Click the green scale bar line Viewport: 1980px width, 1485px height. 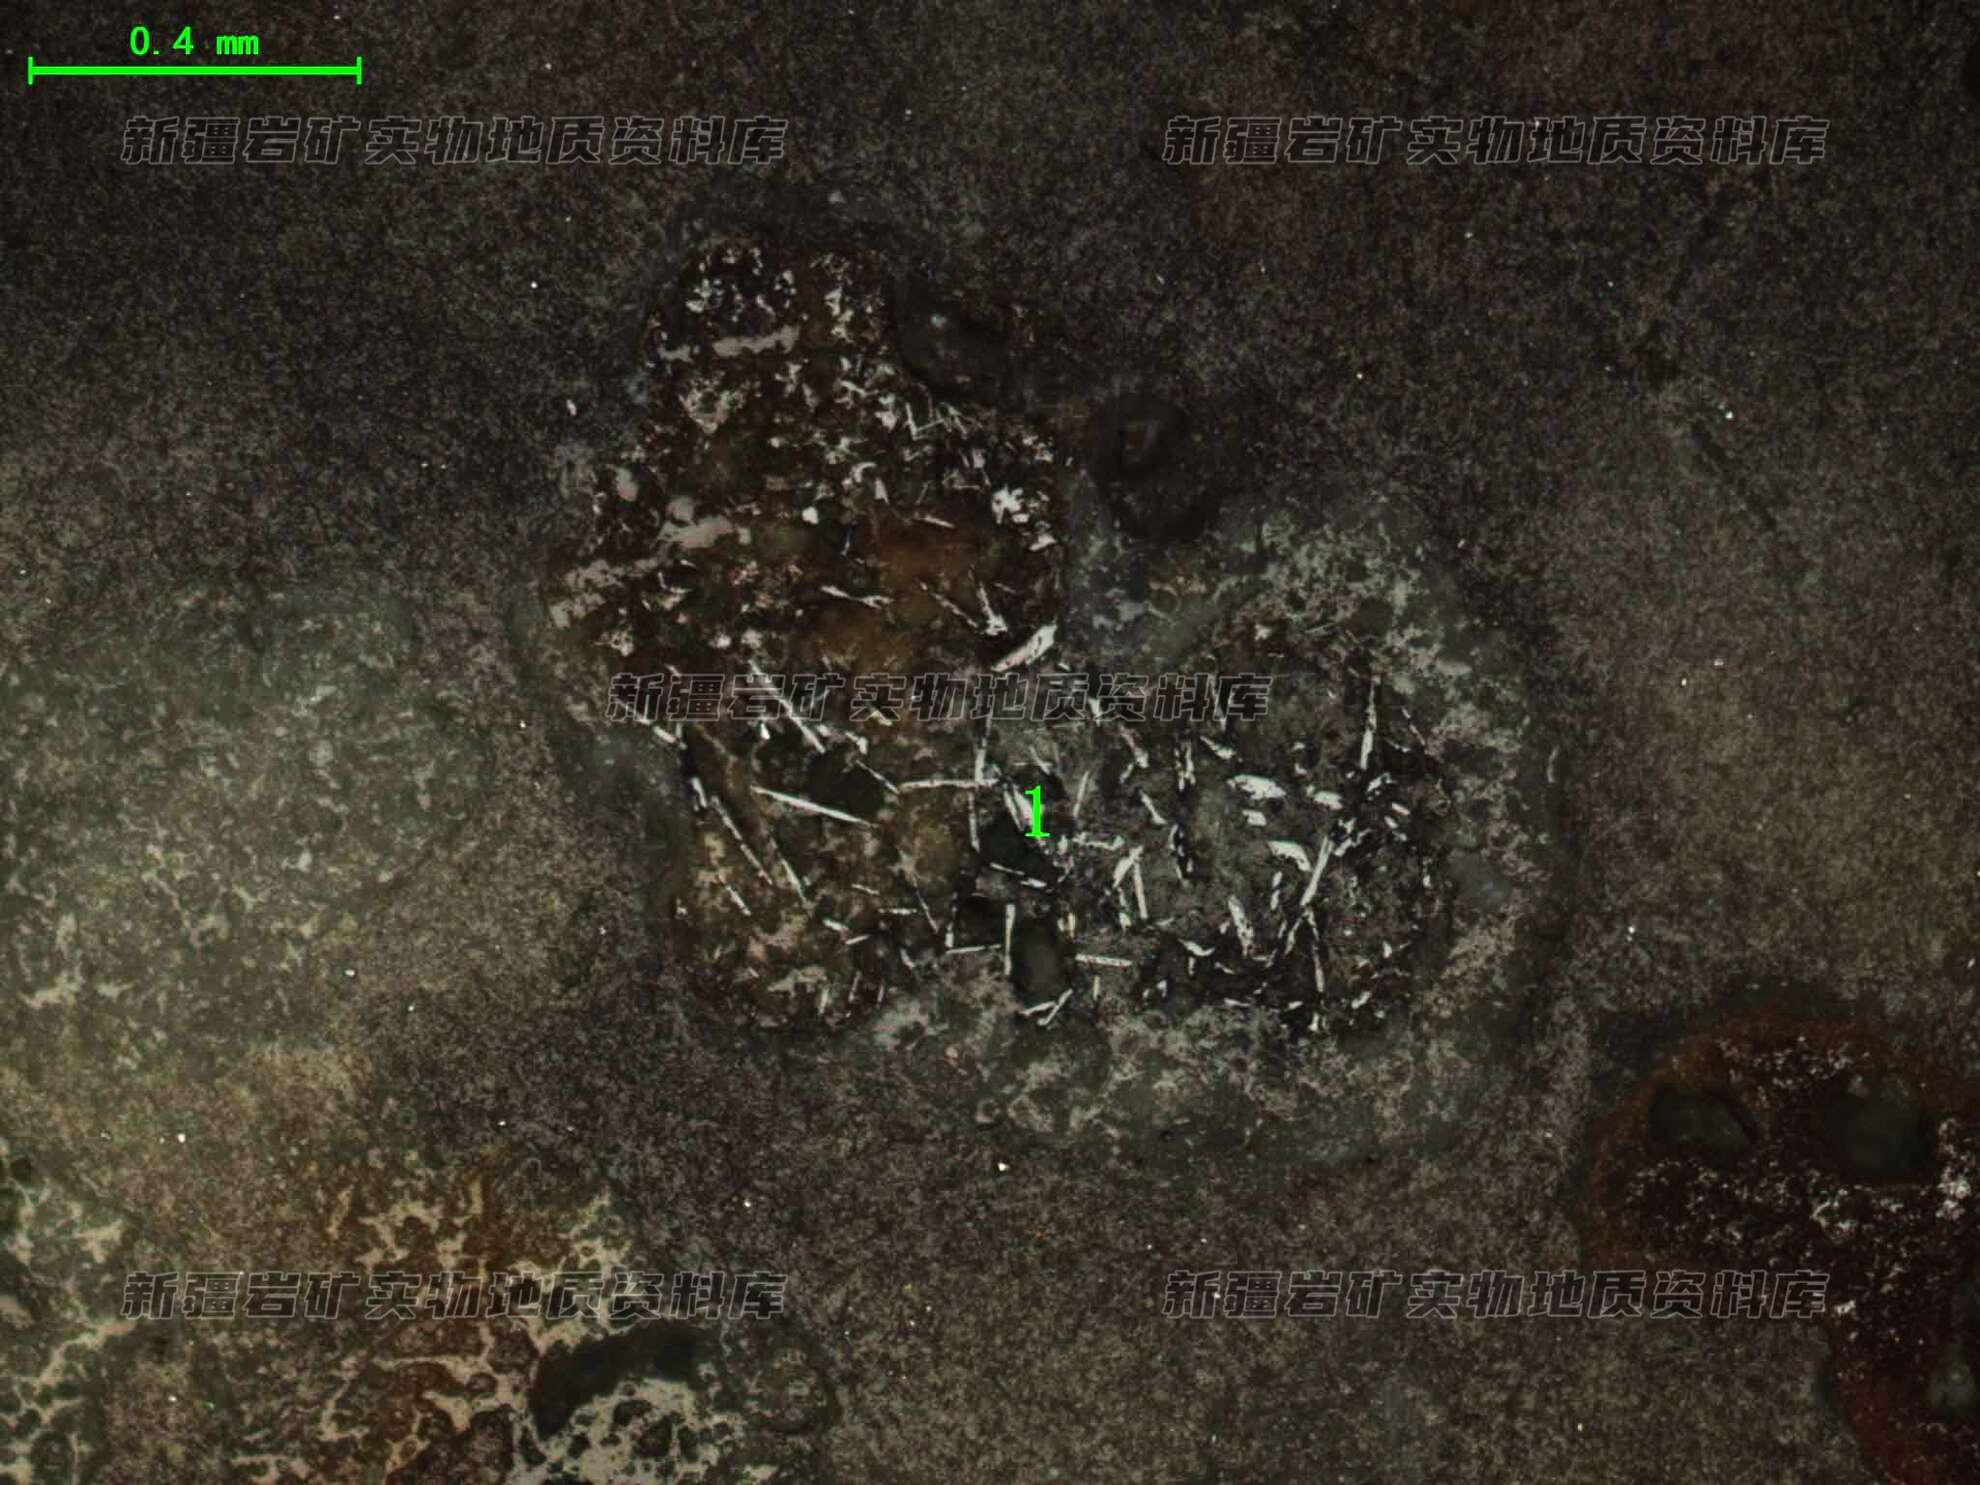tap(194, 70)
